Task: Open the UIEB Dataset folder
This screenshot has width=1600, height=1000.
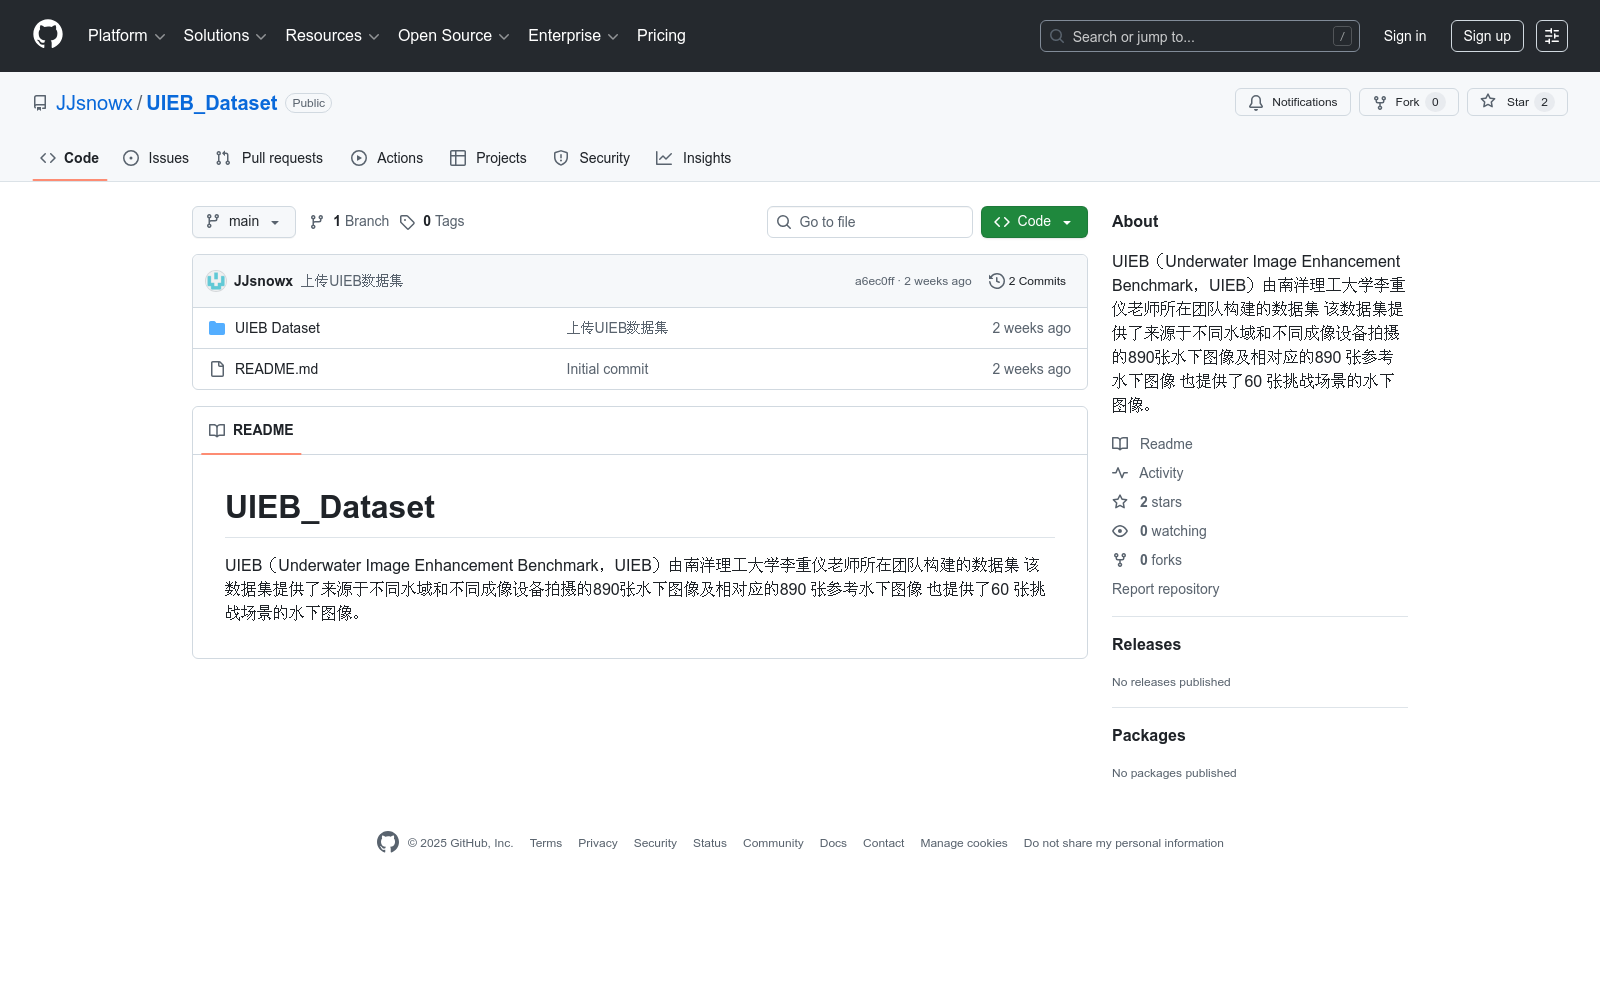Action: [277, 328]
